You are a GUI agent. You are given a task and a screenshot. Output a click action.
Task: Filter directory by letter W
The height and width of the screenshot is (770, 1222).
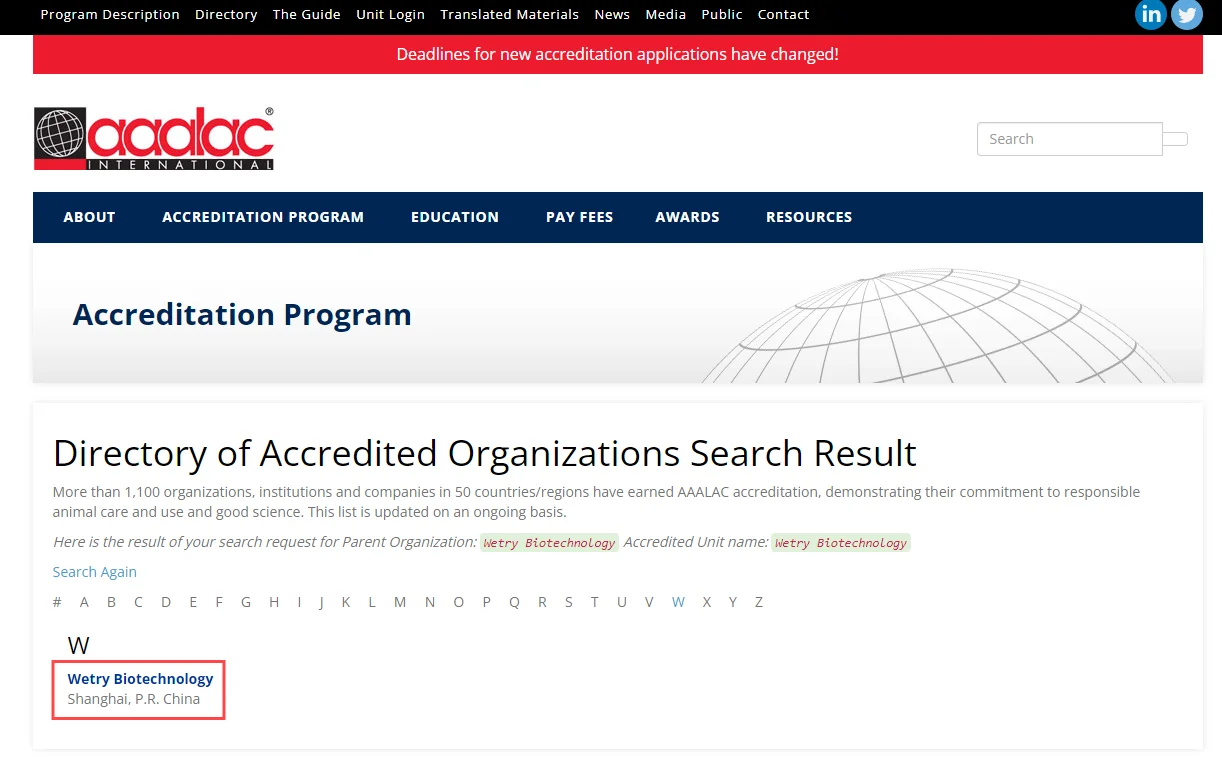[x=678, y=602]
